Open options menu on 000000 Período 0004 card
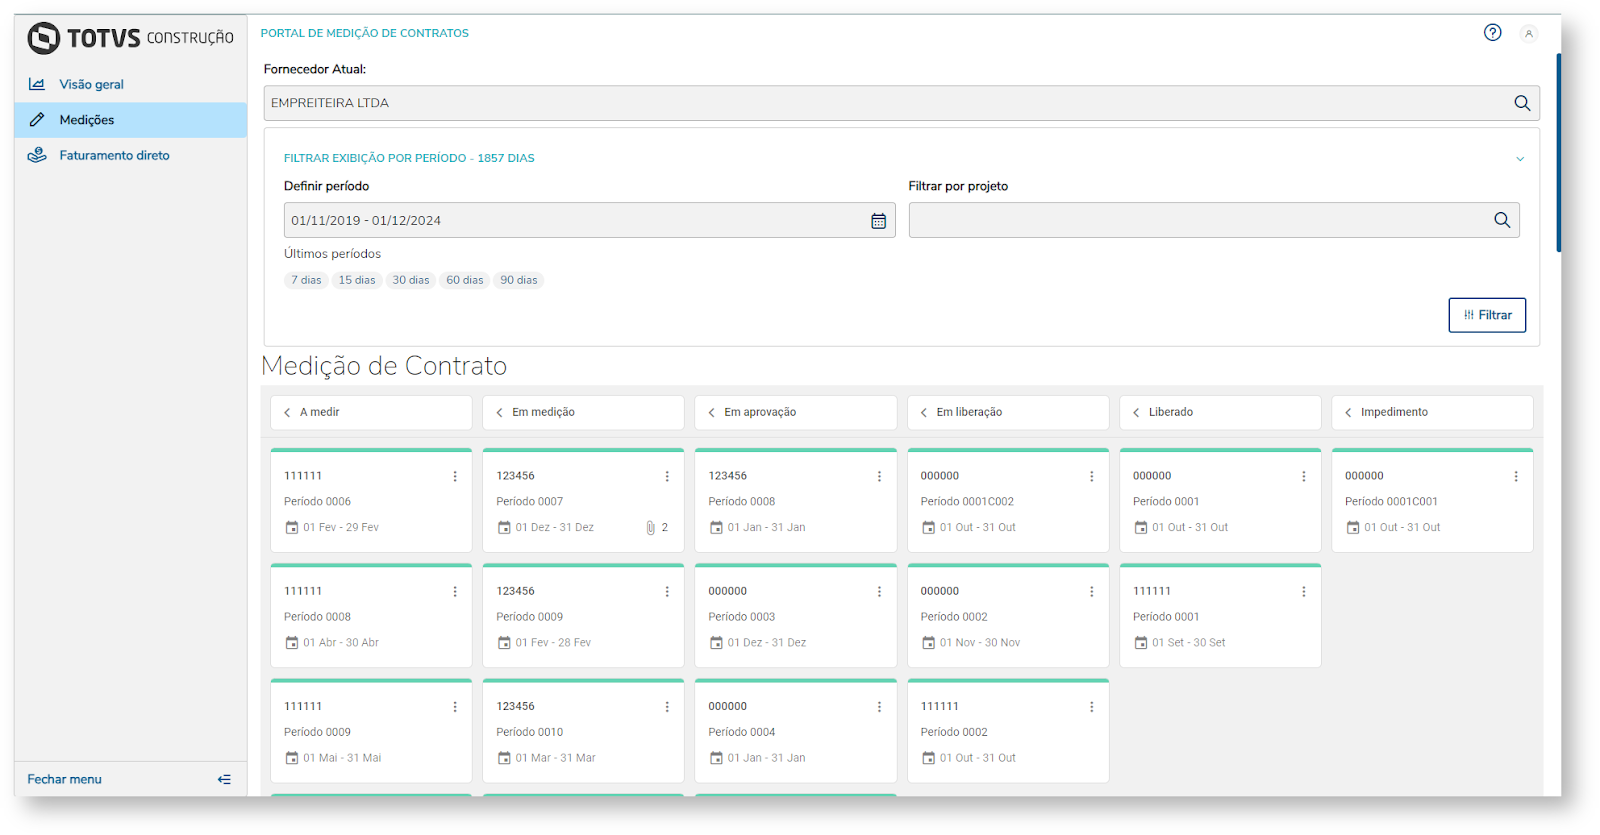Image resolution: width=1600 pixels, height=835 pixels. (x=879, y=707)
